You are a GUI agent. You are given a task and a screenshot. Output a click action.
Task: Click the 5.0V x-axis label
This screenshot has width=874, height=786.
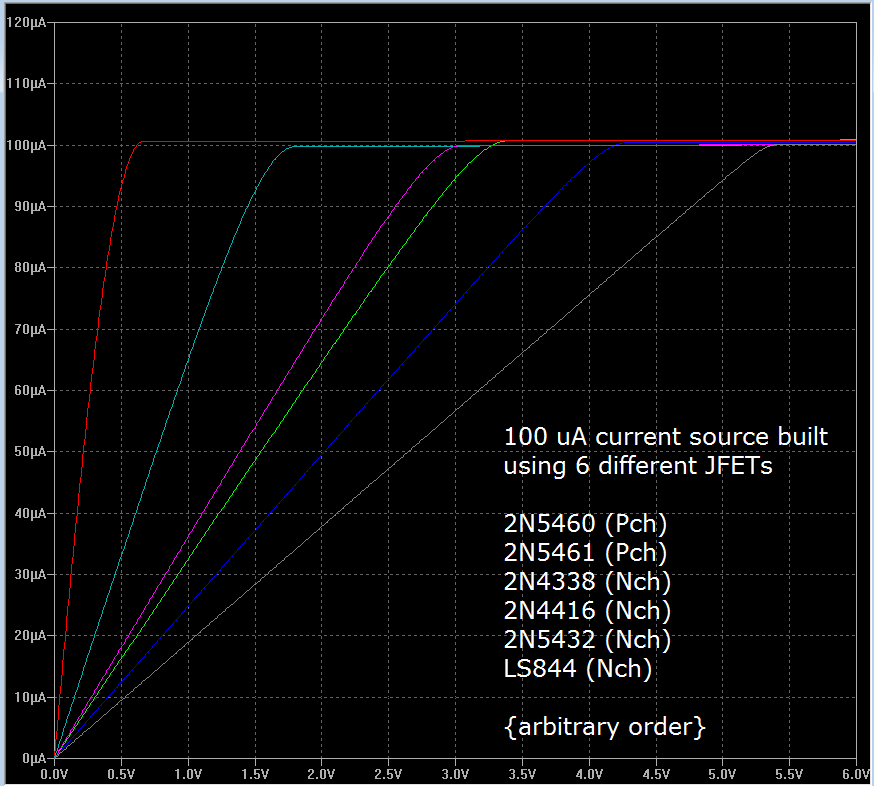coord(722,774)
